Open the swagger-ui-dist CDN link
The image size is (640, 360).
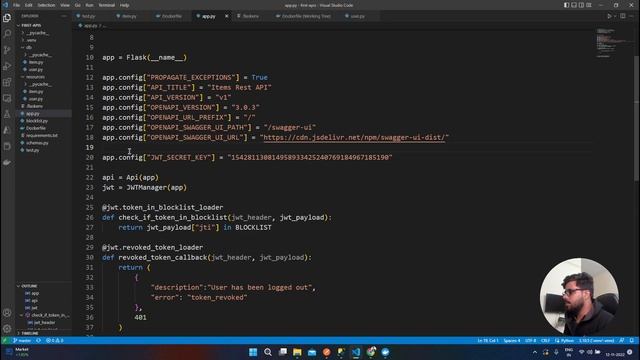coord(354,138)
